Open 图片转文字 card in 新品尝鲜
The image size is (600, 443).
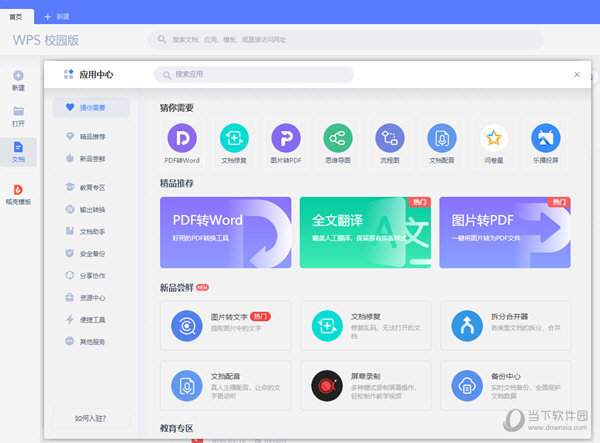click(226, 326)
